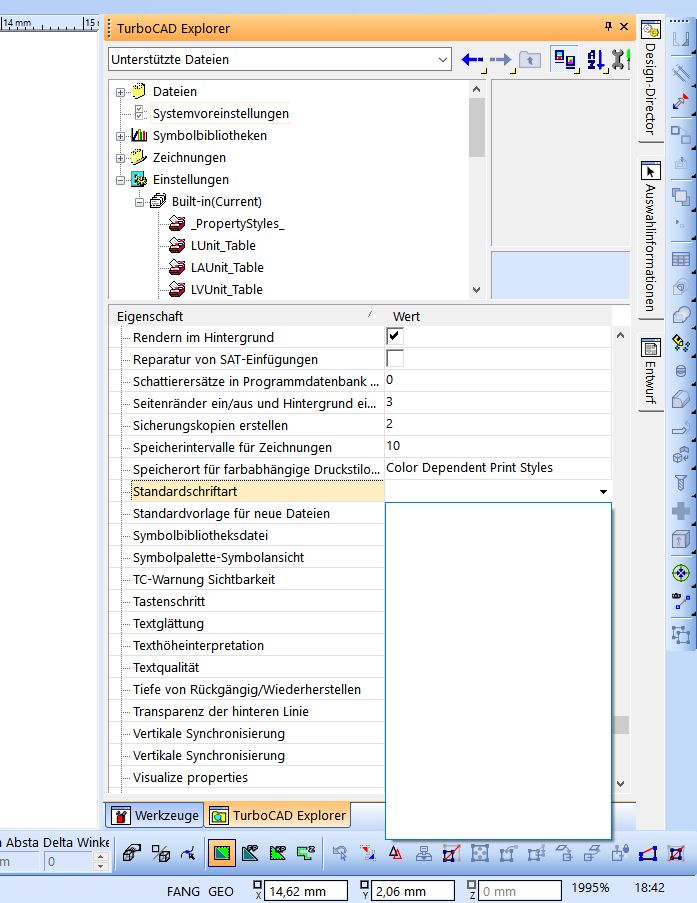Viewport: 697px width, 903px height.
Task: Click the blue back arrow in TurboCAD Explorer
Action: pyautogui.click(x=472, y=59)
